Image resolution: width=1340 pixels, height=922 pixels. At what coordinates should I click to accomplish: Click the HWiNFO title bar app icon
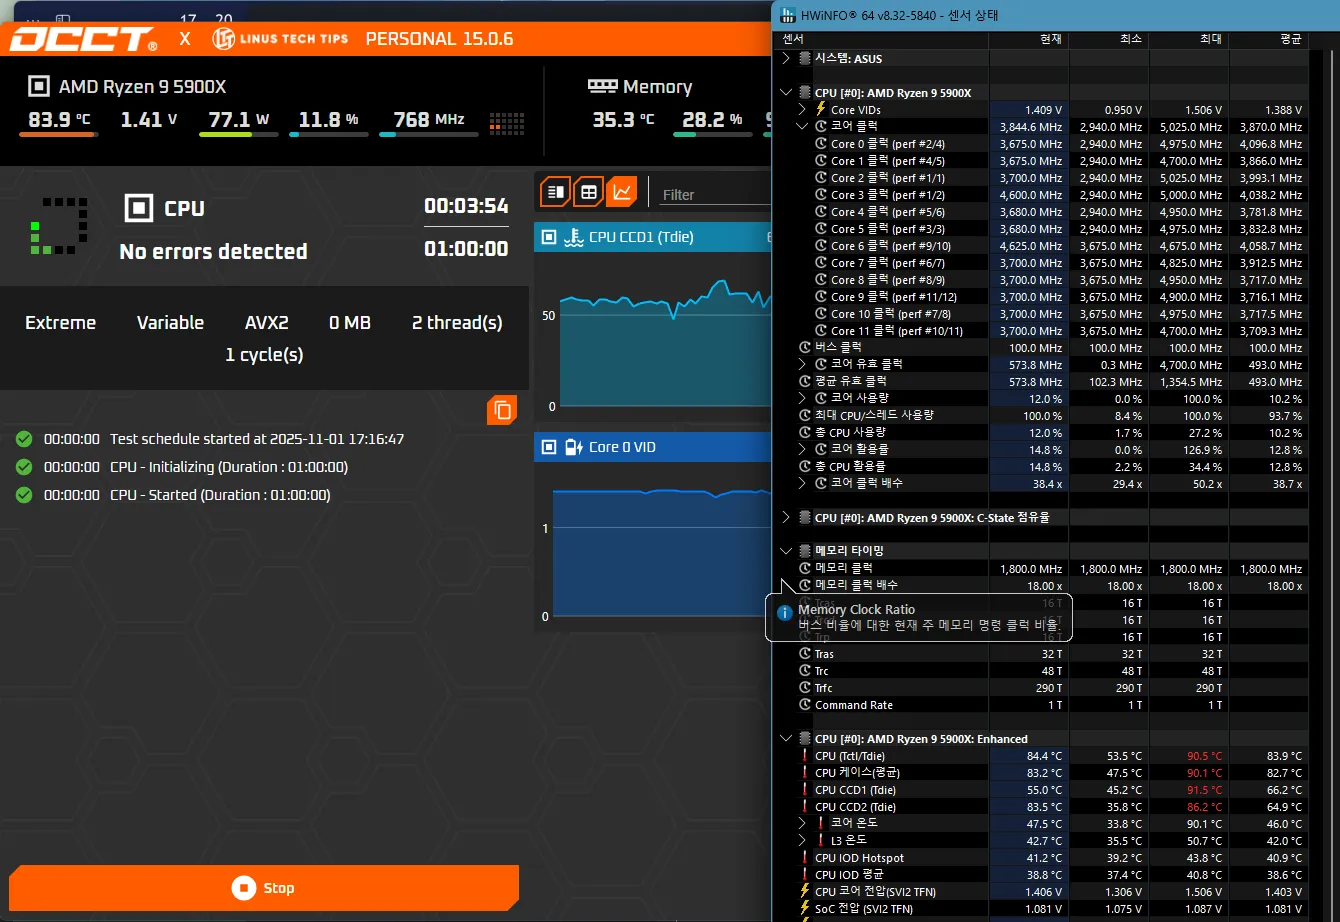pos(788,16)
